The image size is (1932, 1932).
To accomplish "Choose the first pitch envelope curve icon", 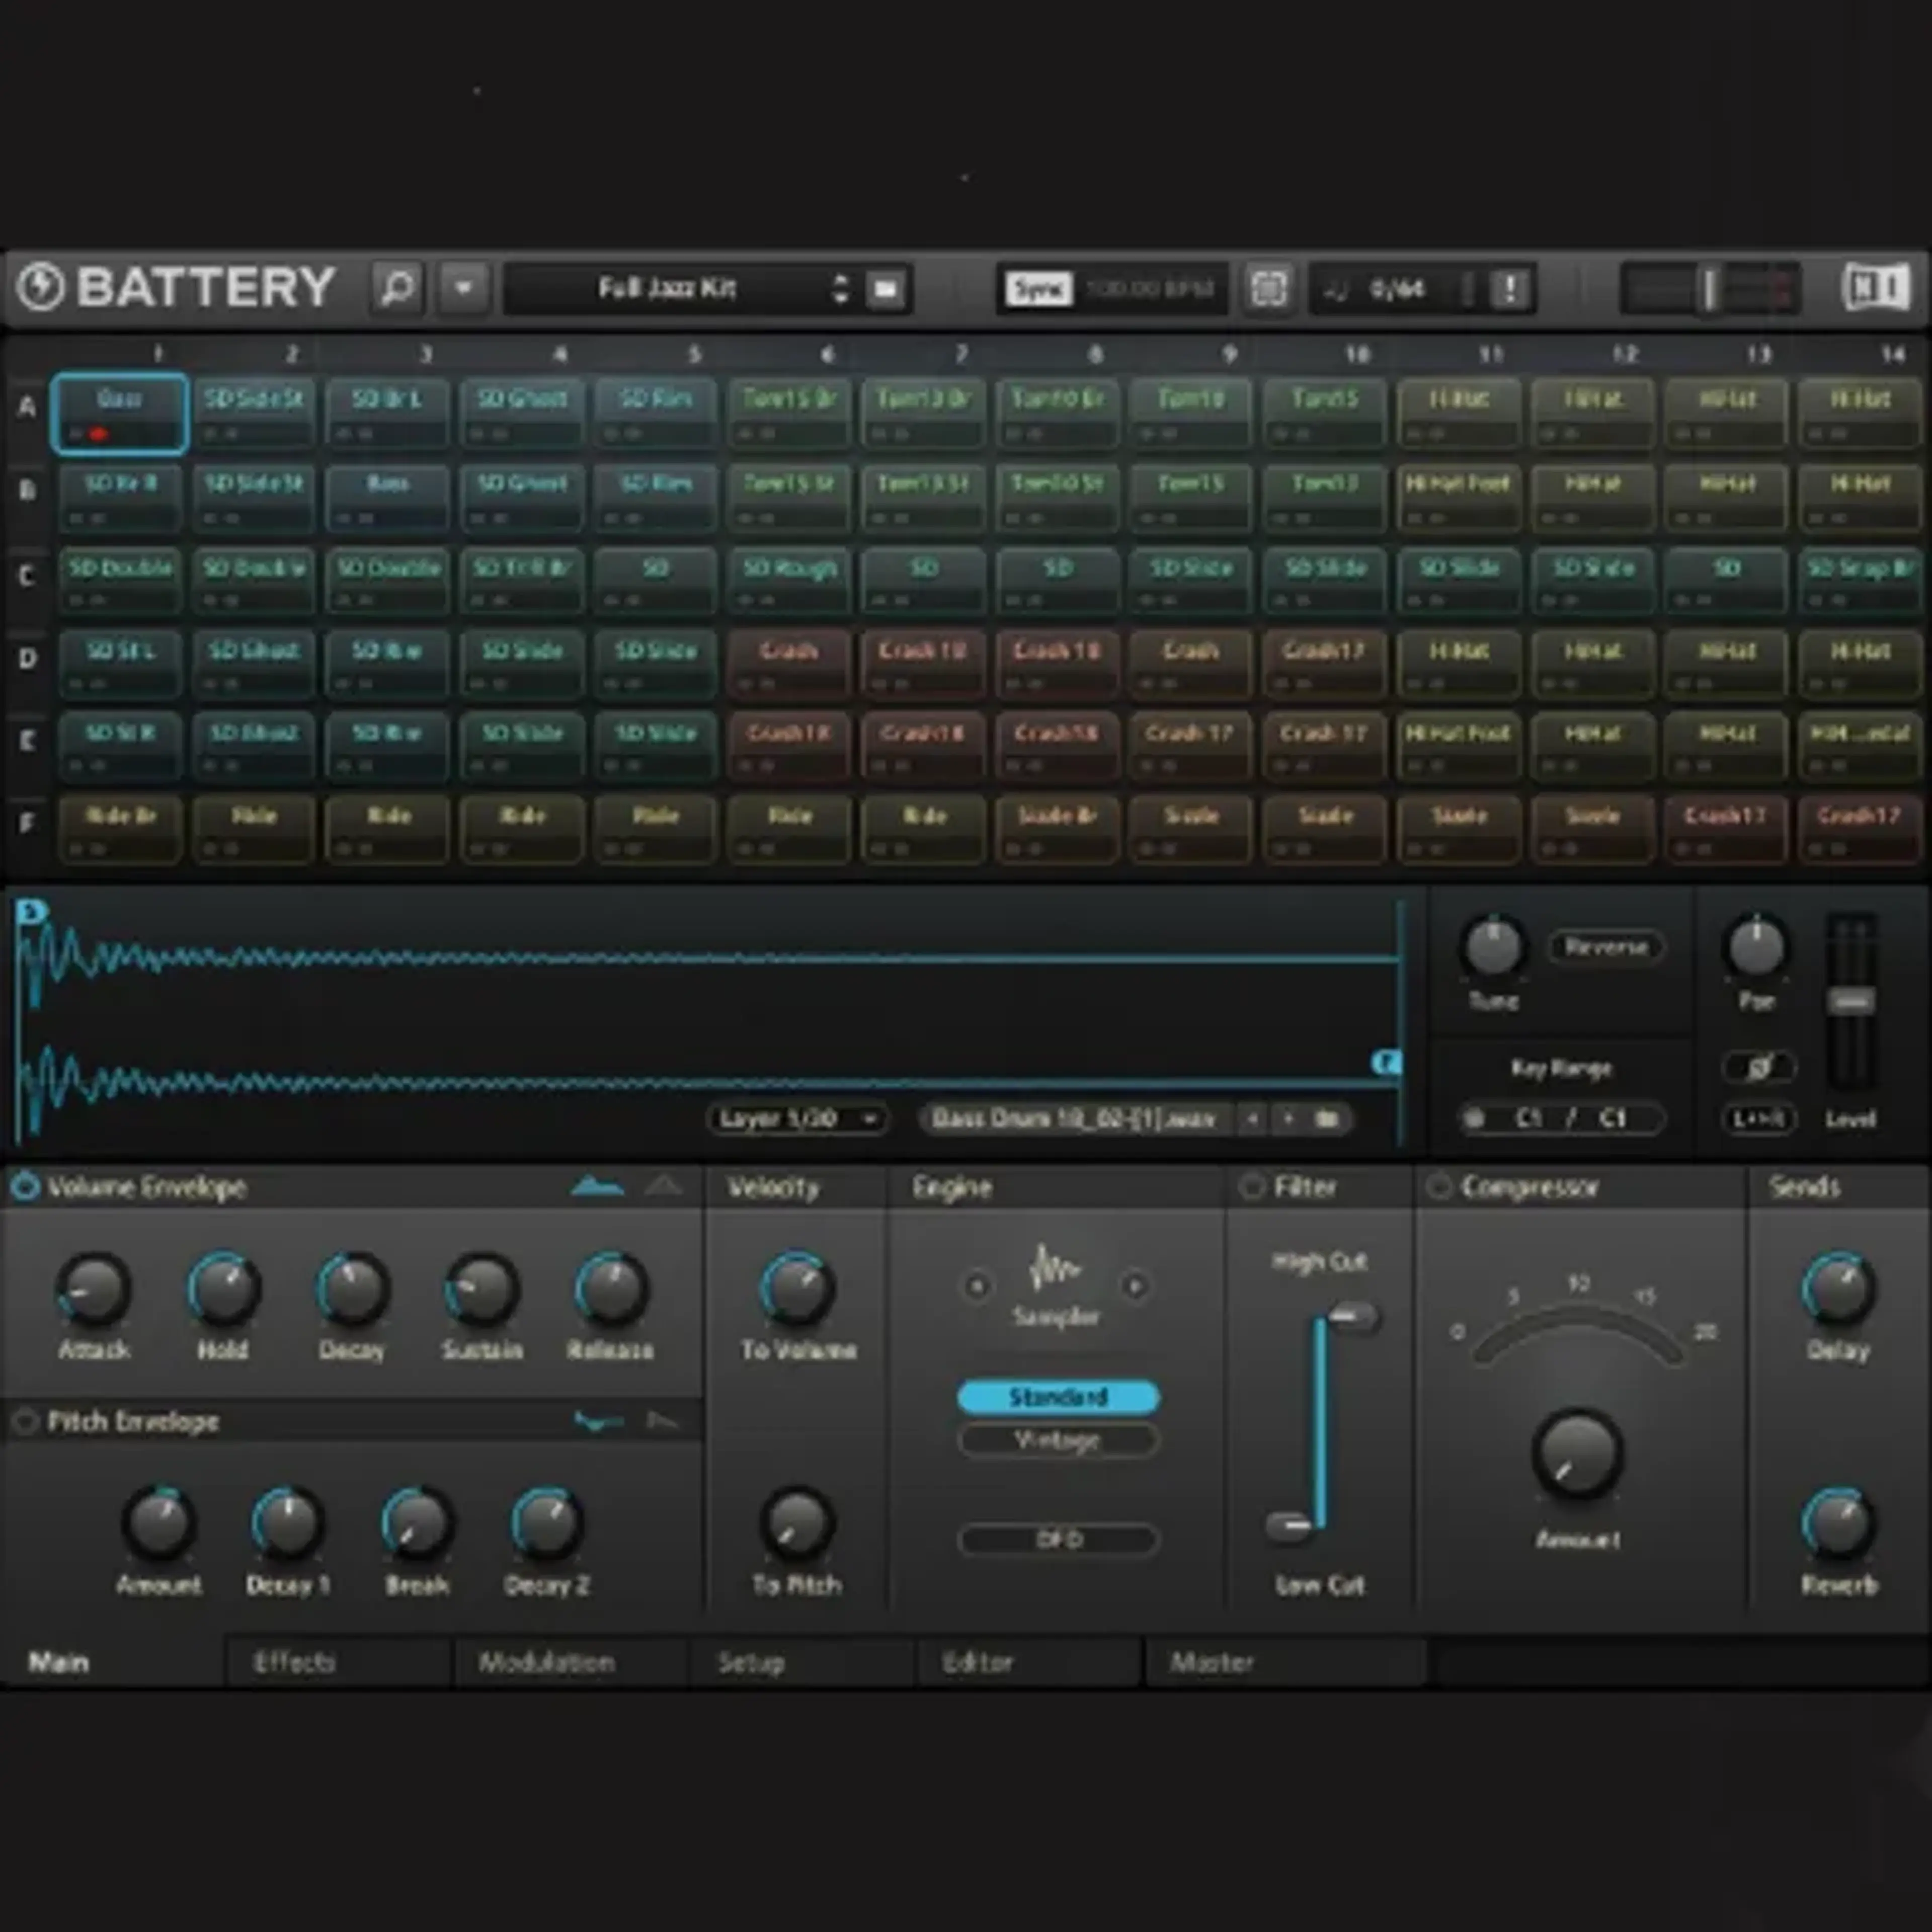I will pyautogui.click(x=598, y=1421).
